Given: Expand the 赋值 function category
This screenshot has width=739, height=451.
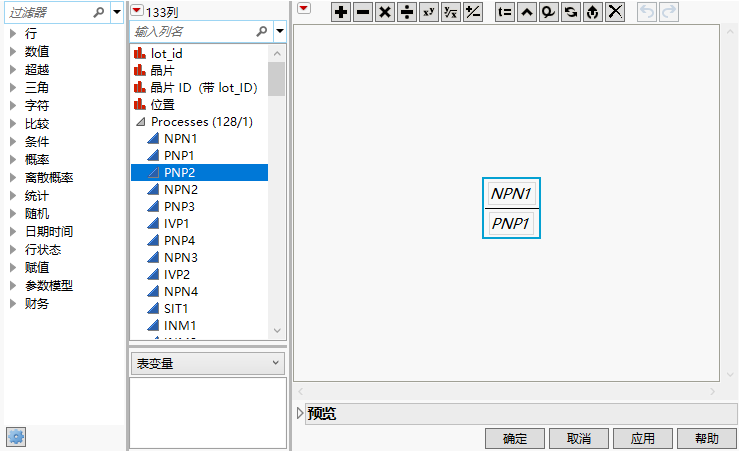Looking at the screenshot, I should coord(13,268).
